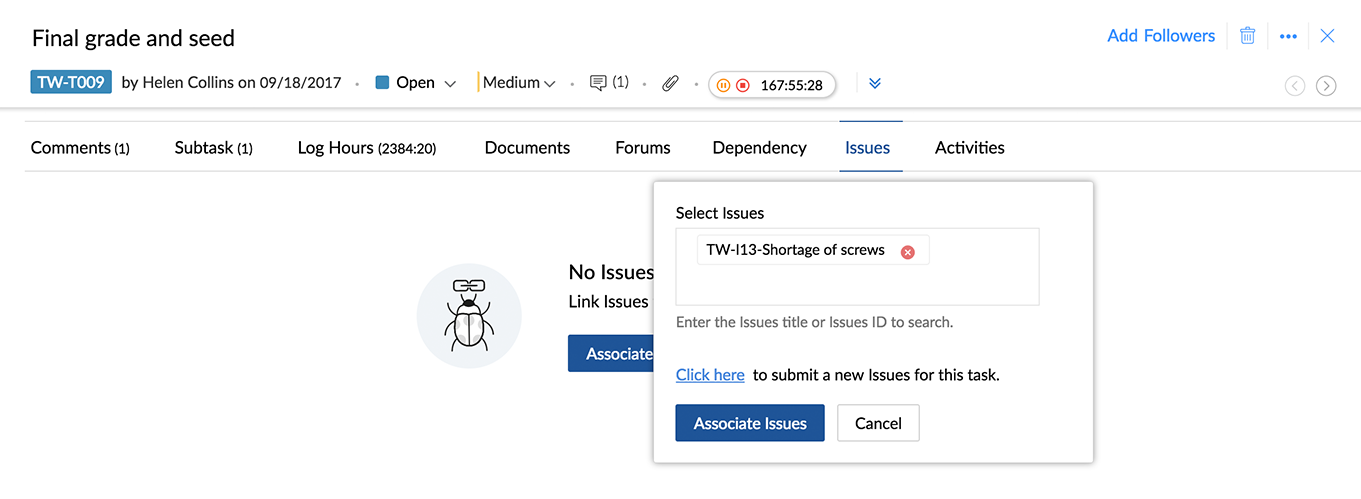This screenshot has width=1361, height=499.
Task: Open the Activities tab
Action: click(x=970, y=148)
